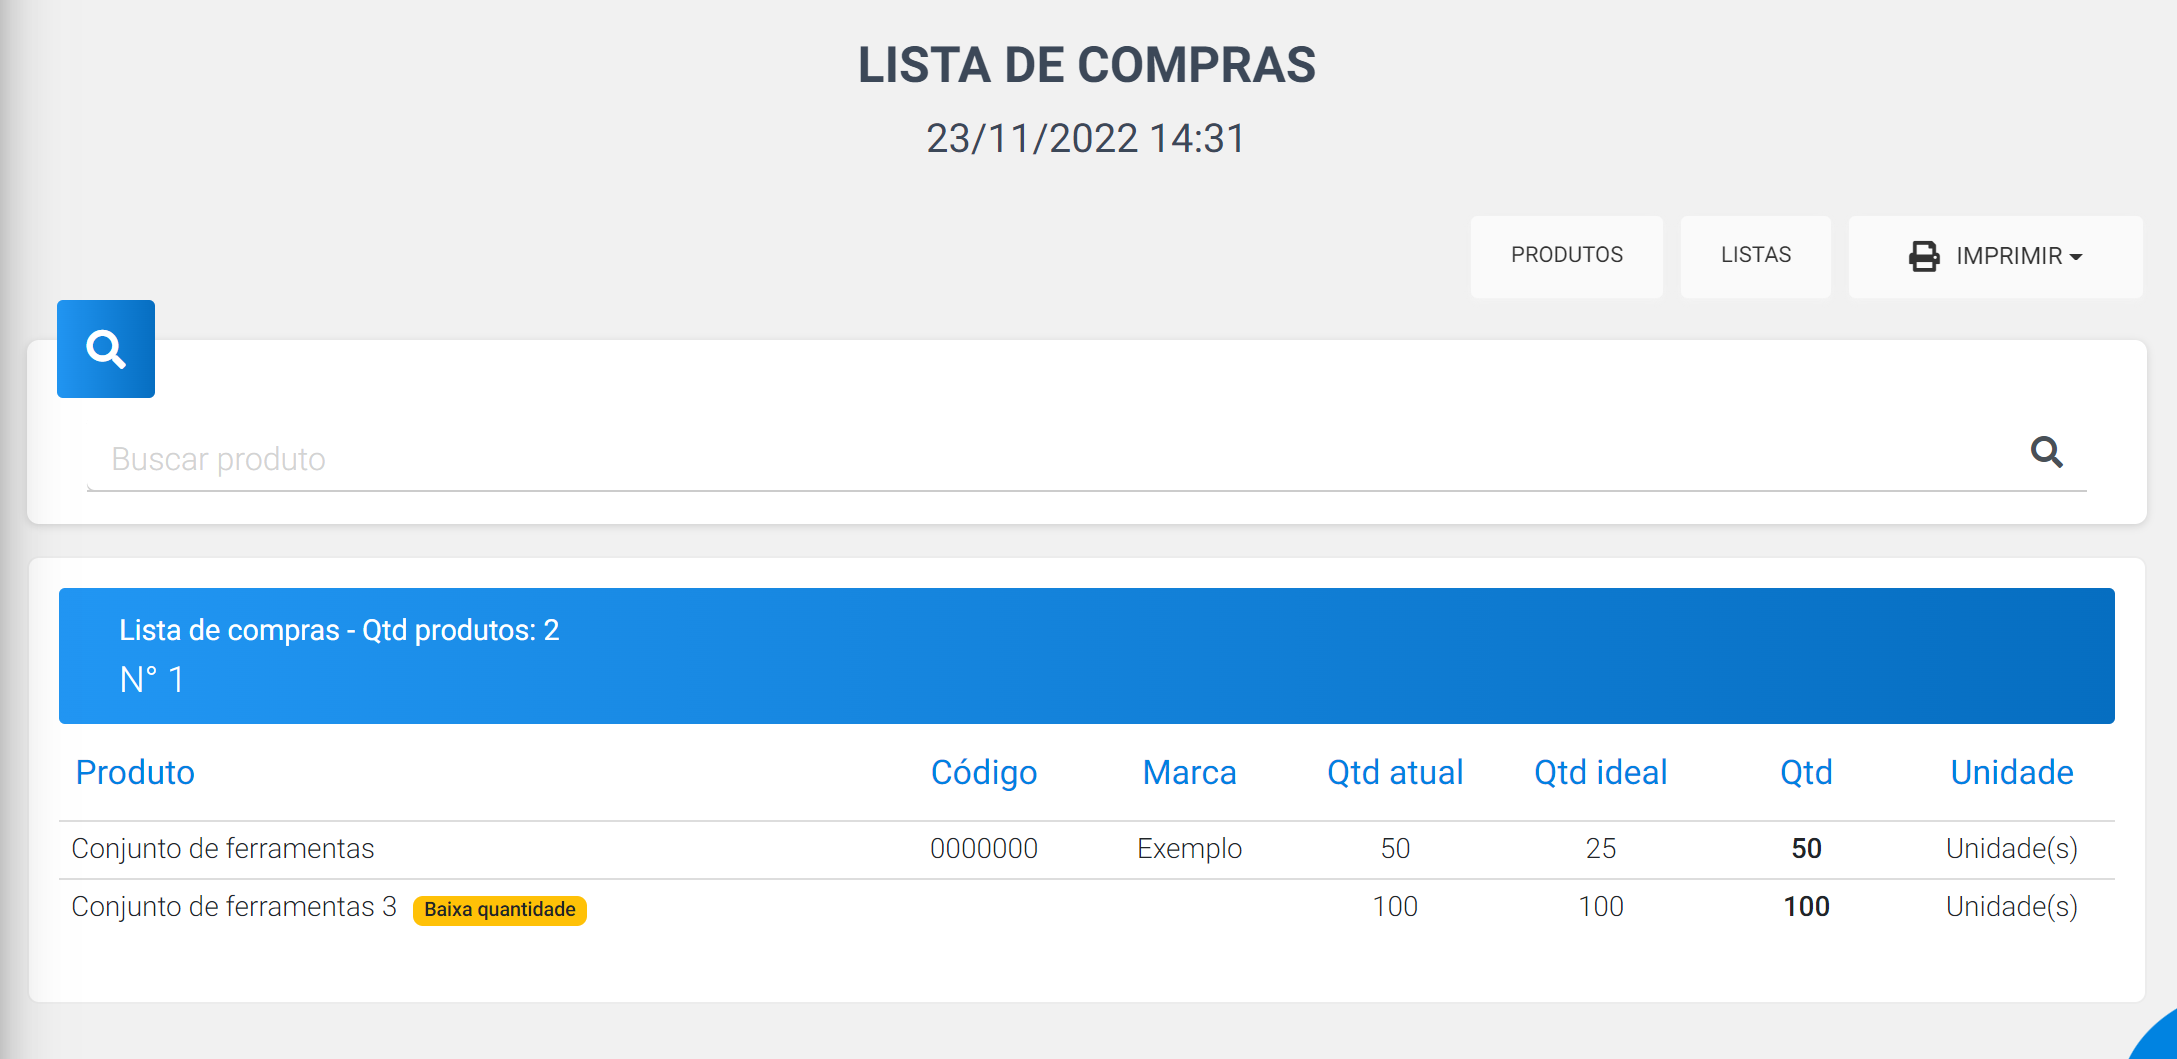Sort by the Marca column header
The height and width of the screenshot is (1059, 2177).
point(1190,772)
